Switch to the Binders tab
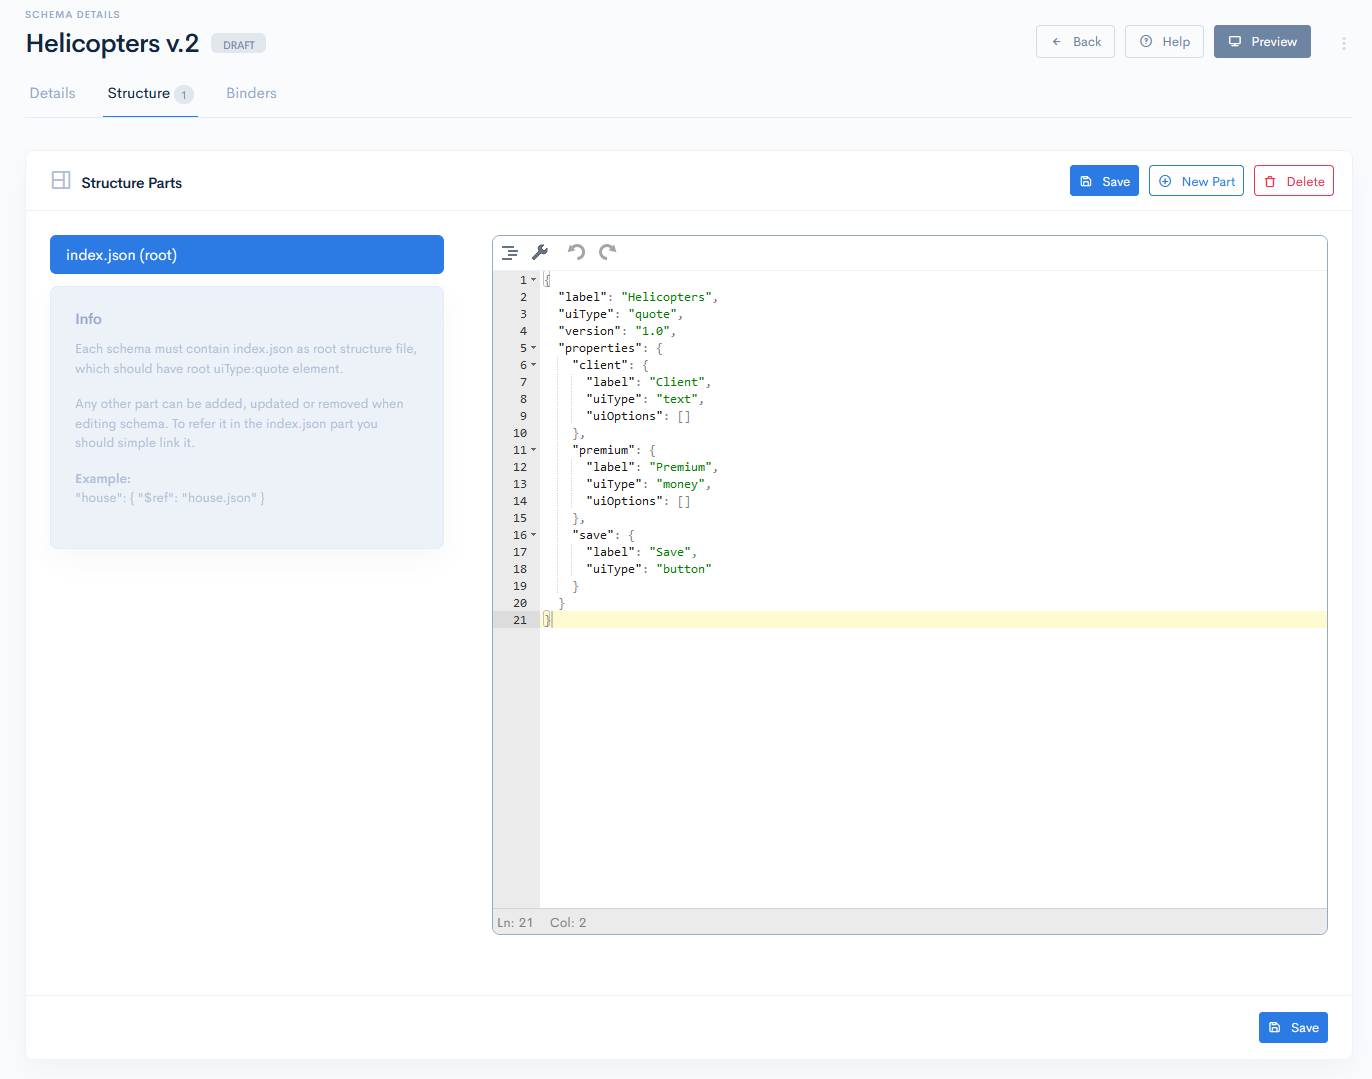1372x1079 pixels. click(x=251, y=93)
